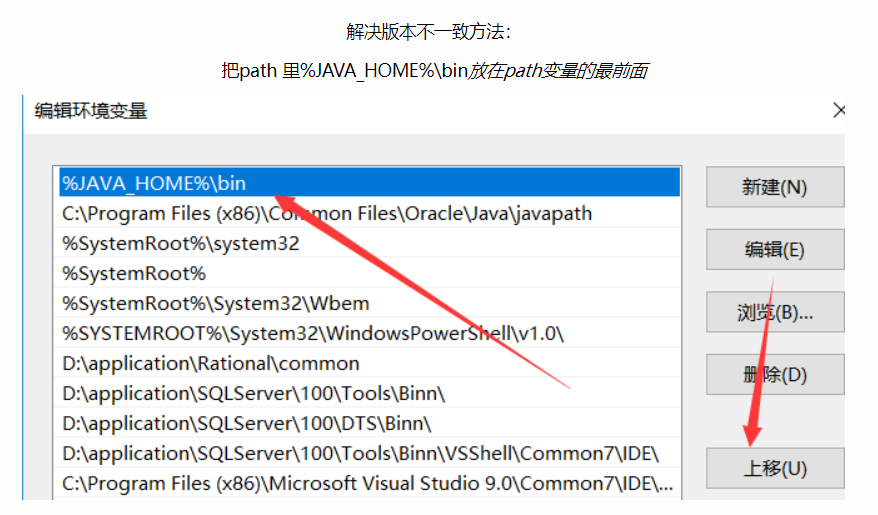Select the Oracle\Java\javapath entry
Viewport: 878px width, 515px height.
[369, 213]
